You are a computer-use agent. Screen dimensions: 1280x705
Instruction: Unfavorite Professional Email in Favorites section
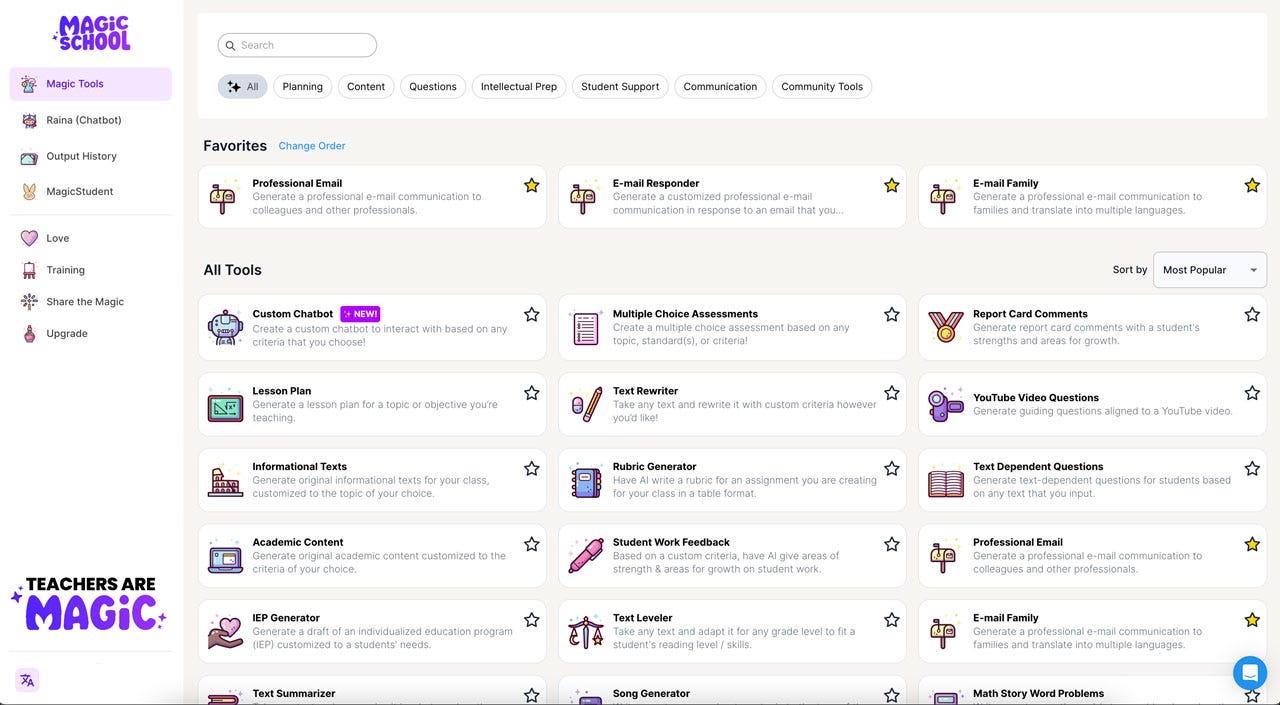coord(532,185)
